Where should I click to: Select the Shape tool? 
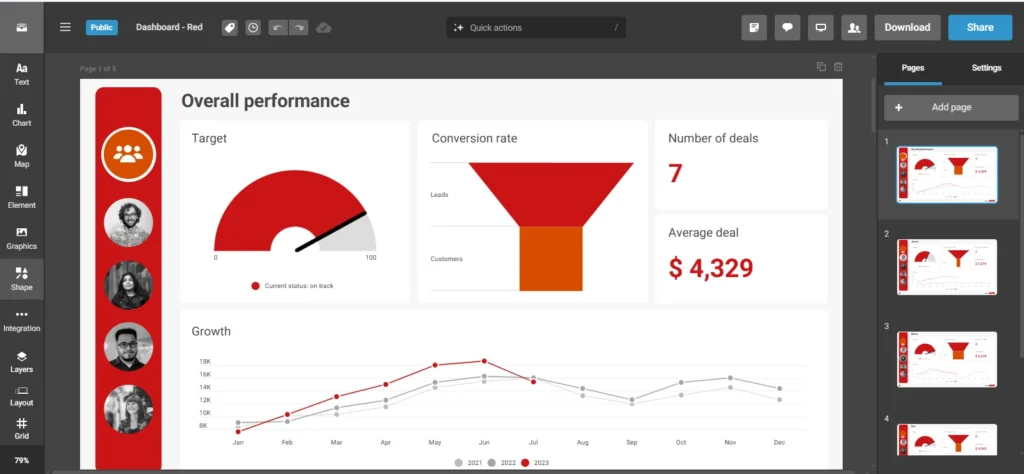[22, 279]
